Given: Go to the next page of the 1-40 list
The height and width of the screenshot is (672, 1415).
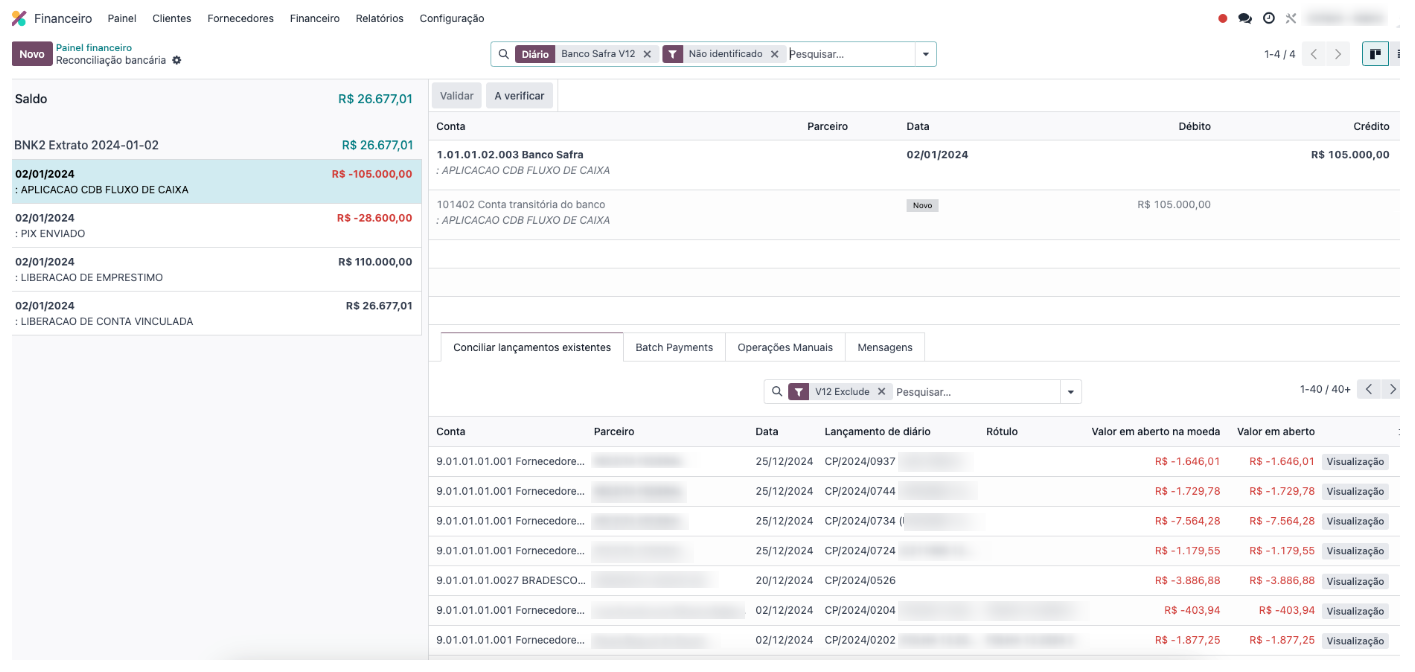Looking at the screenshot, I should click(1392, 389).
